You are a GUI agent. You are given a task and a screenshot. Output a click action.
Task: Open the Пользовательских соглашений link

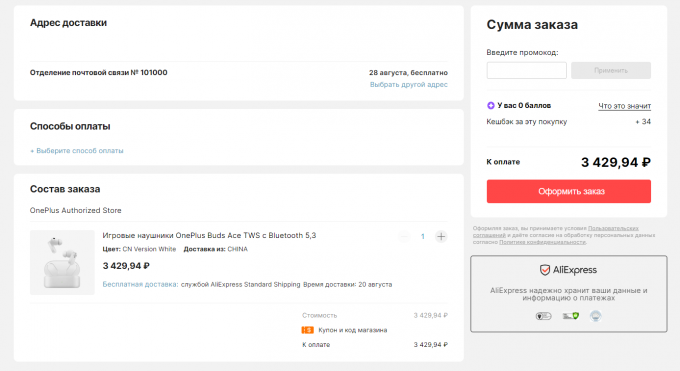pyautogui.click(x=556, y=232)
